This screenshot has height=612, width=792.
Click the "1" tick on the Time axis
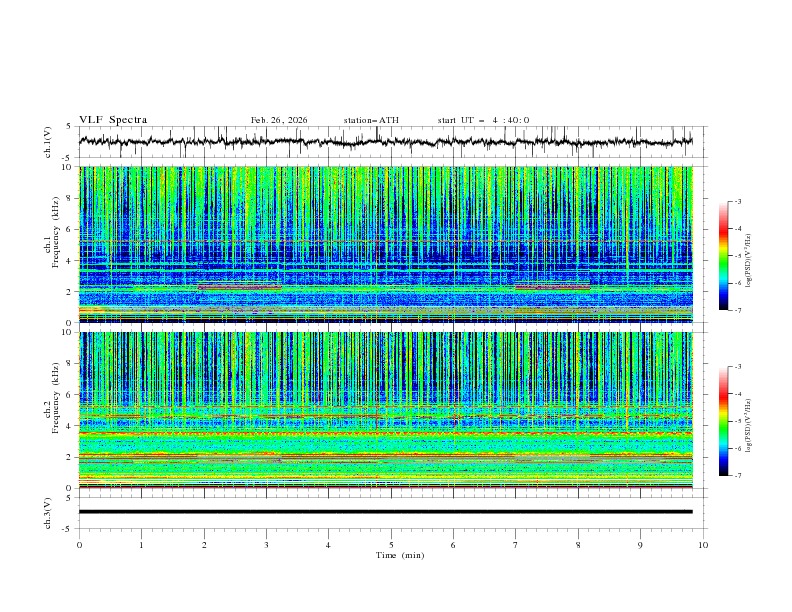pos(141,545)
